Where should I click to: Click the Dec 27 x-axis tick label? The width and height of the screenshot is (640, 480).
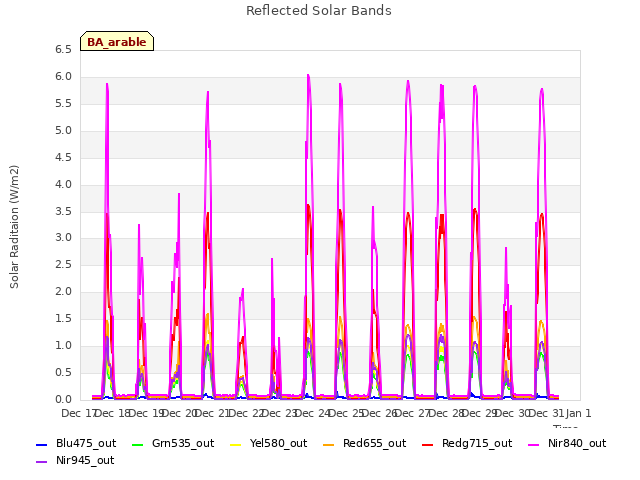pos(413,413)
